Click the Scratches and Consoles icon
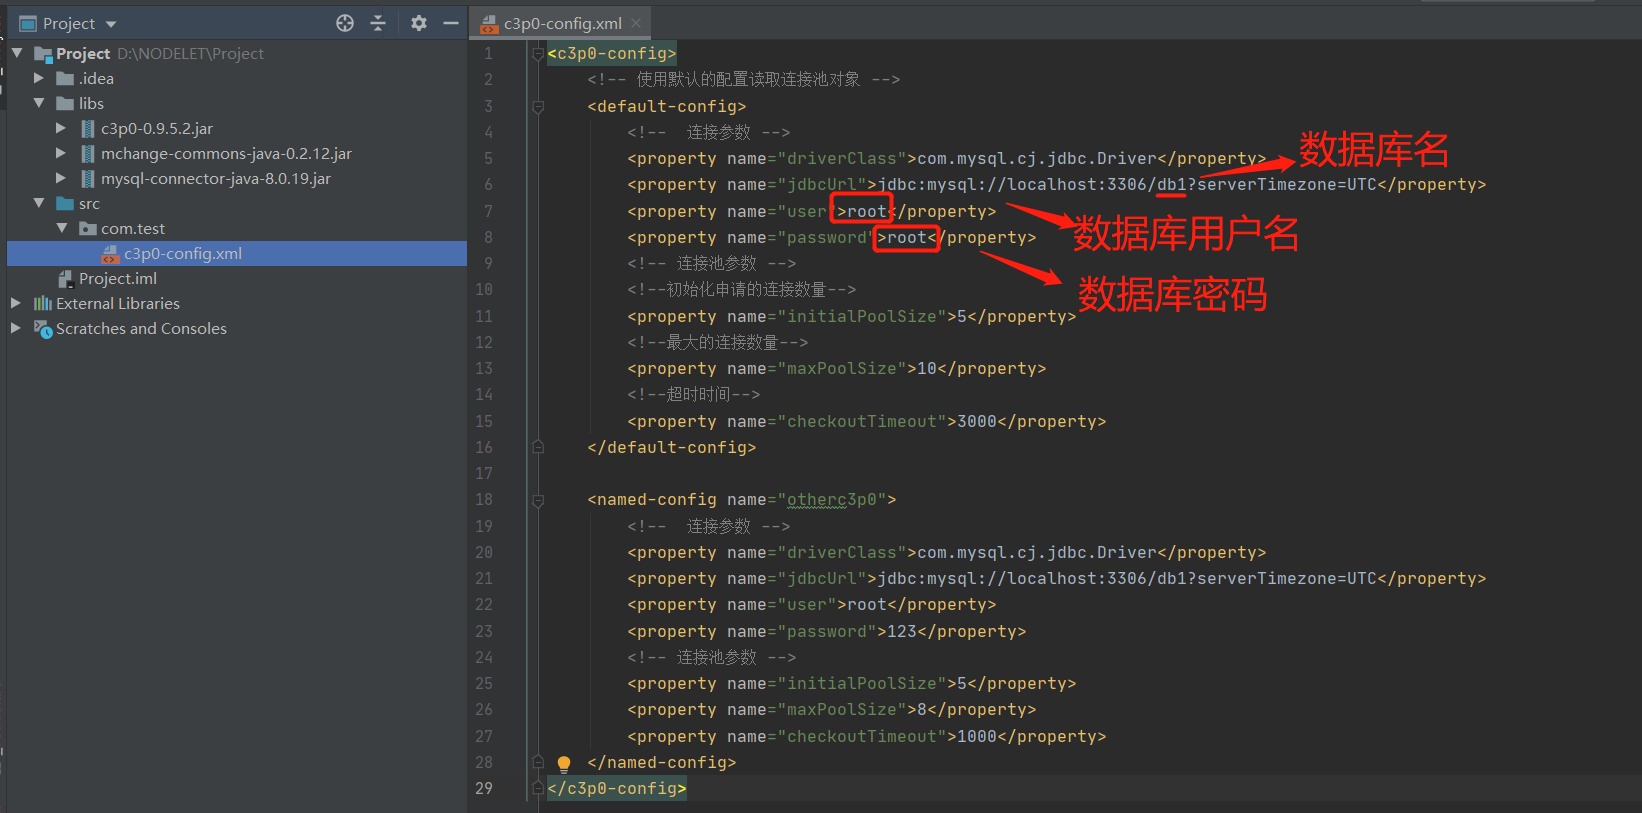The width and height of the screenshot is (1642, 813). (x=43, y=328)
